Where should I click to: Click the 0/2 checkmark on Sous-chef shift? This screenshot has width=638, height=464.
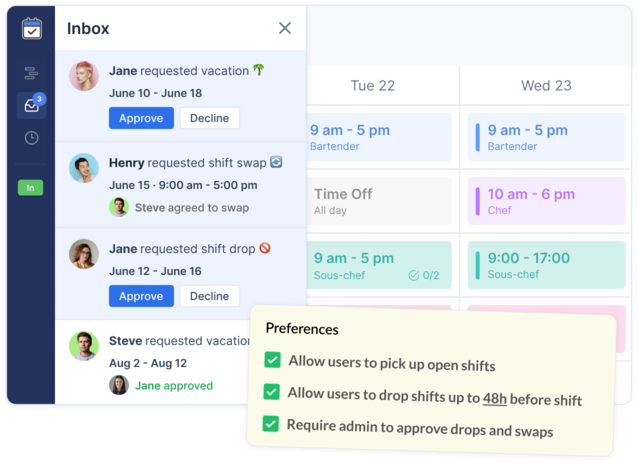click(x=424, y=275)
